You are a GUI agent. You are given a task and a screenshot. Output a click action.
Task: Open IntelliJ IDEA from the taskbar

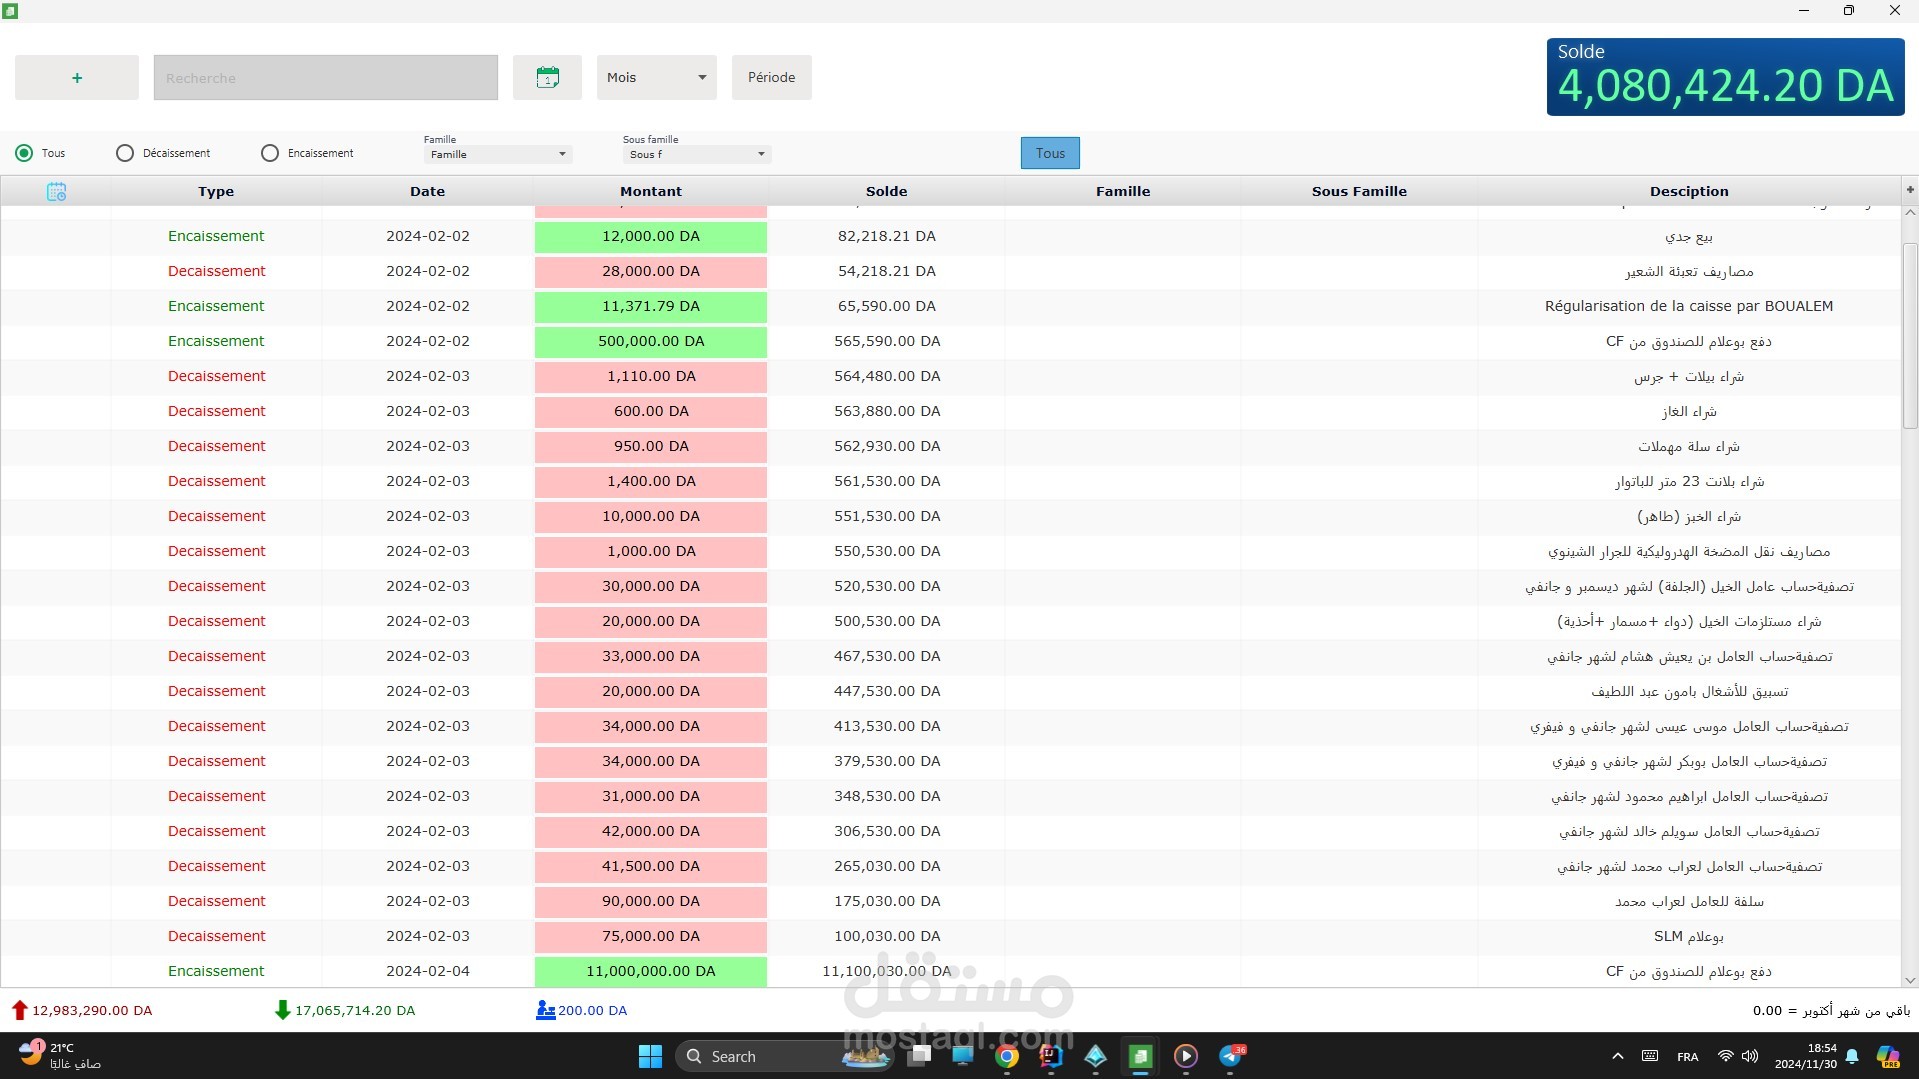1051,1056
